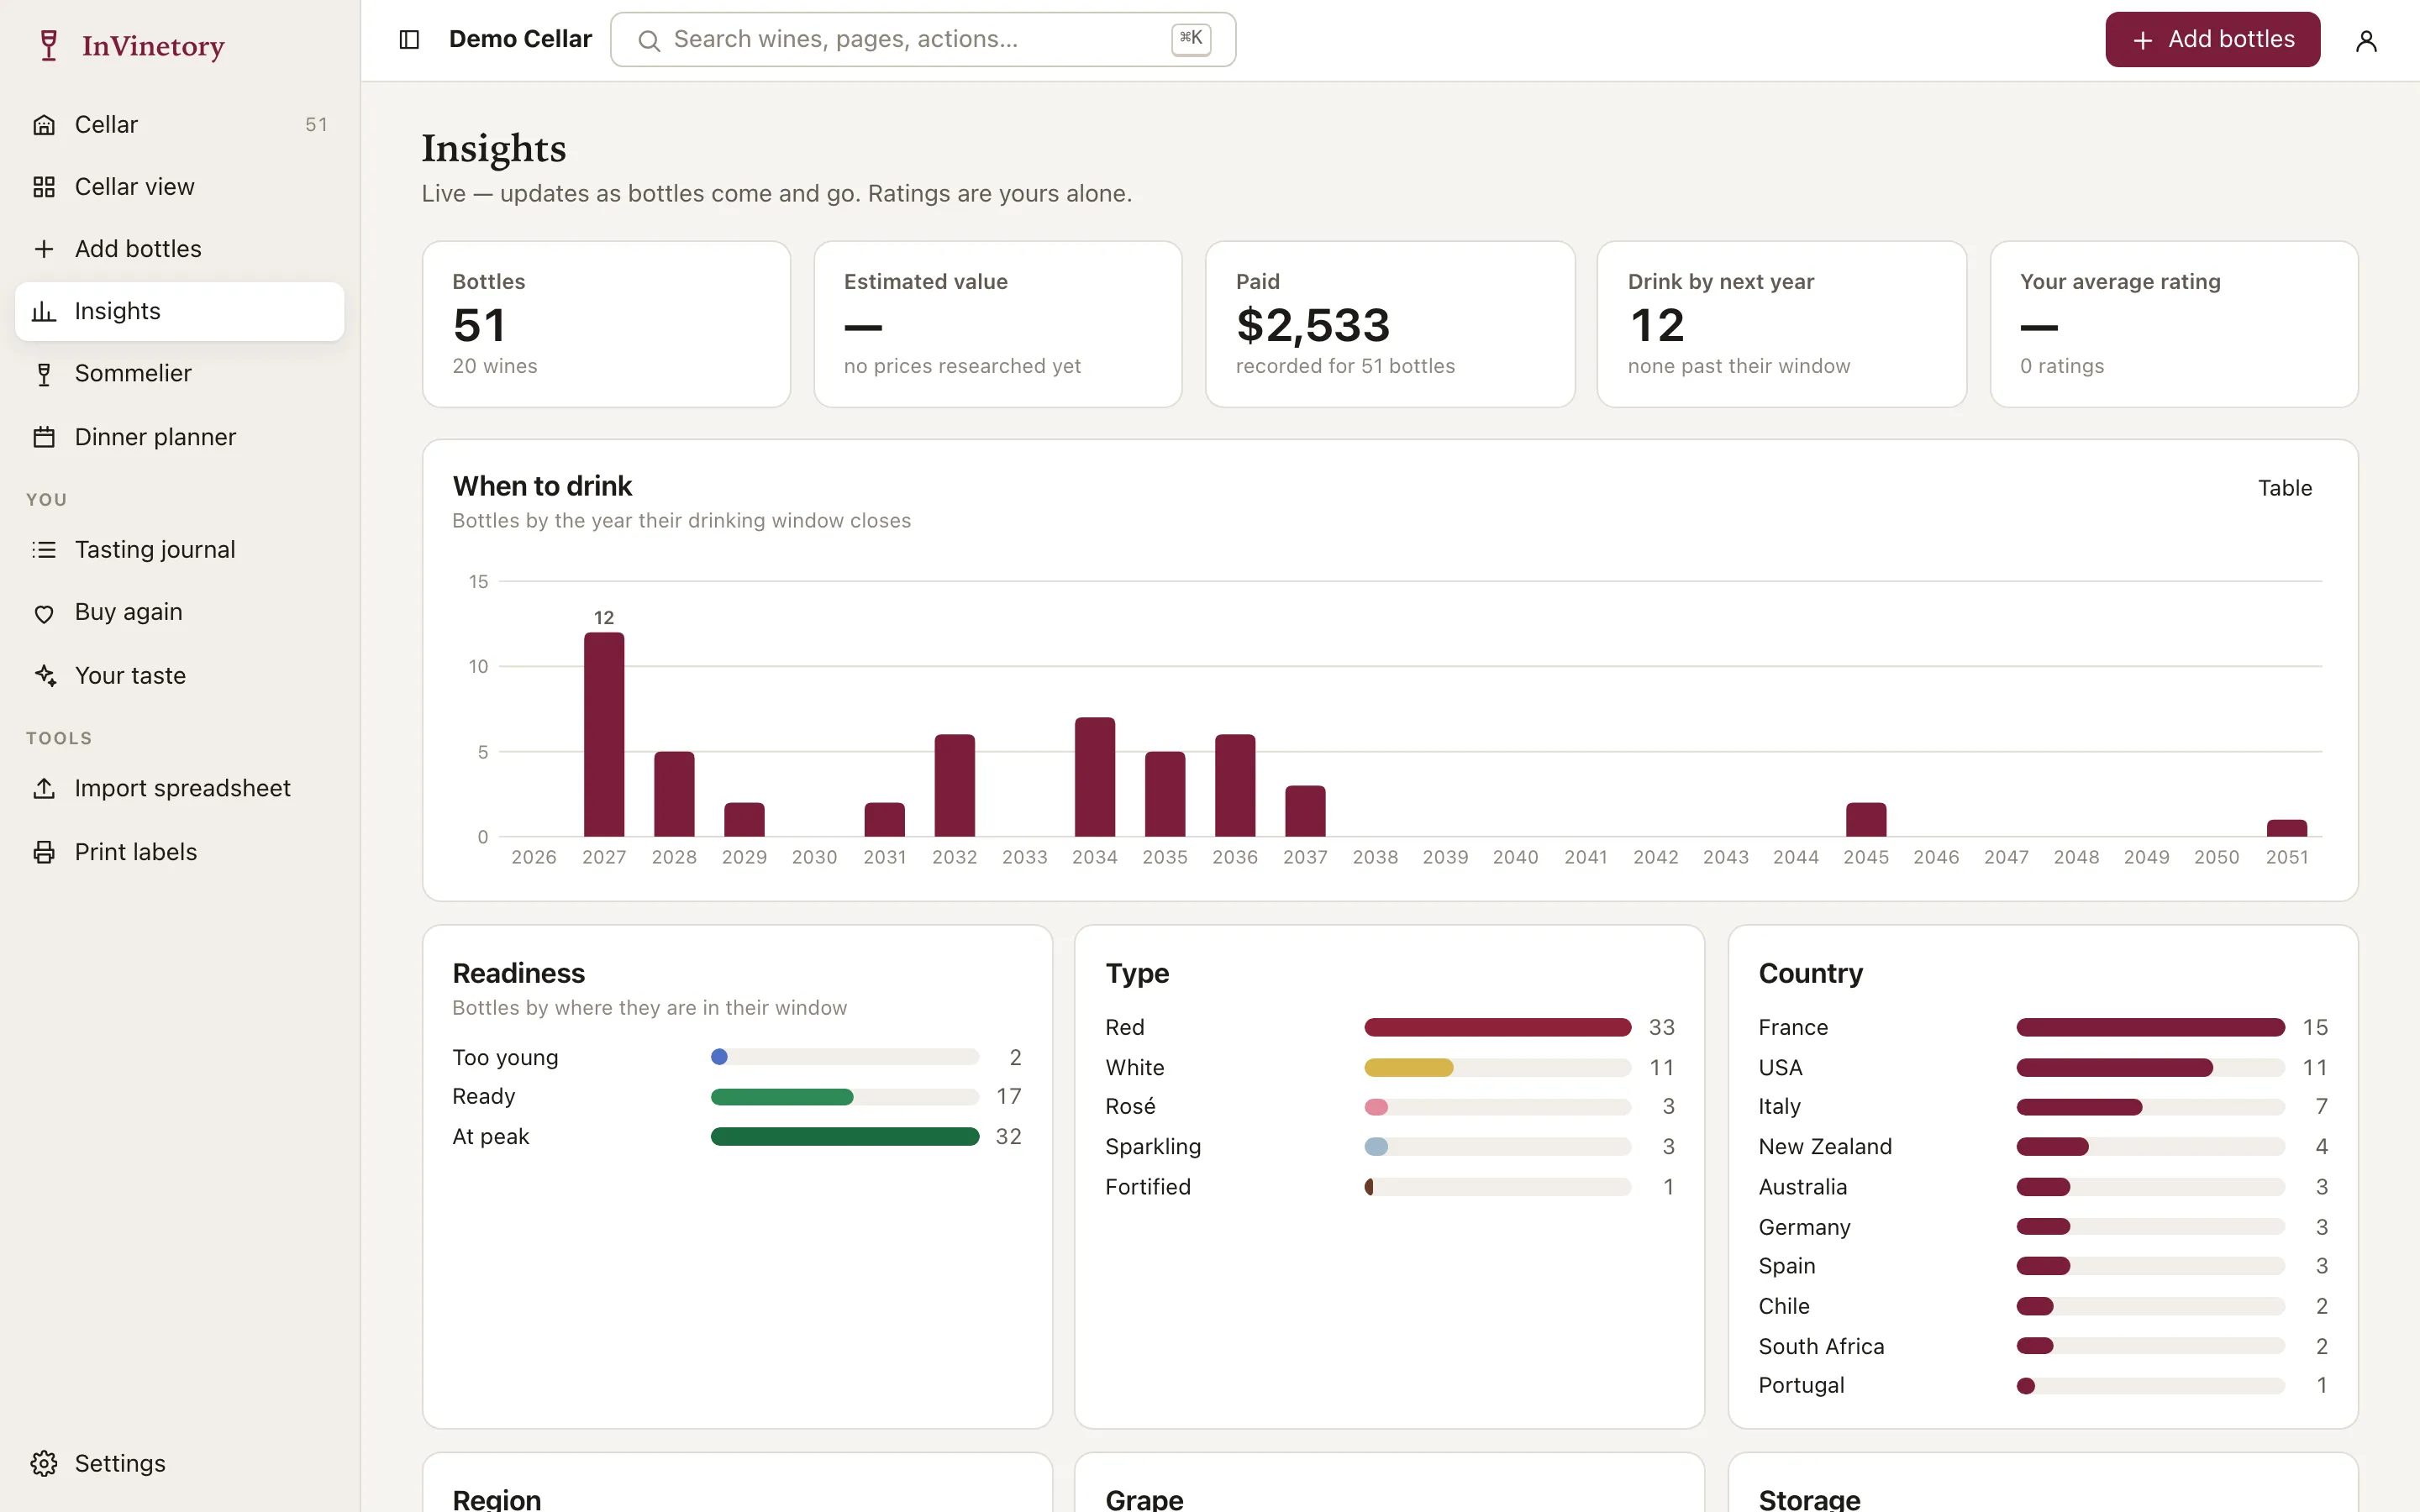Image resolution: width=2420 pixels, height=1512 pixels.
Task: Open Settings in the sidebar
Action: (x=180, y=1463)
